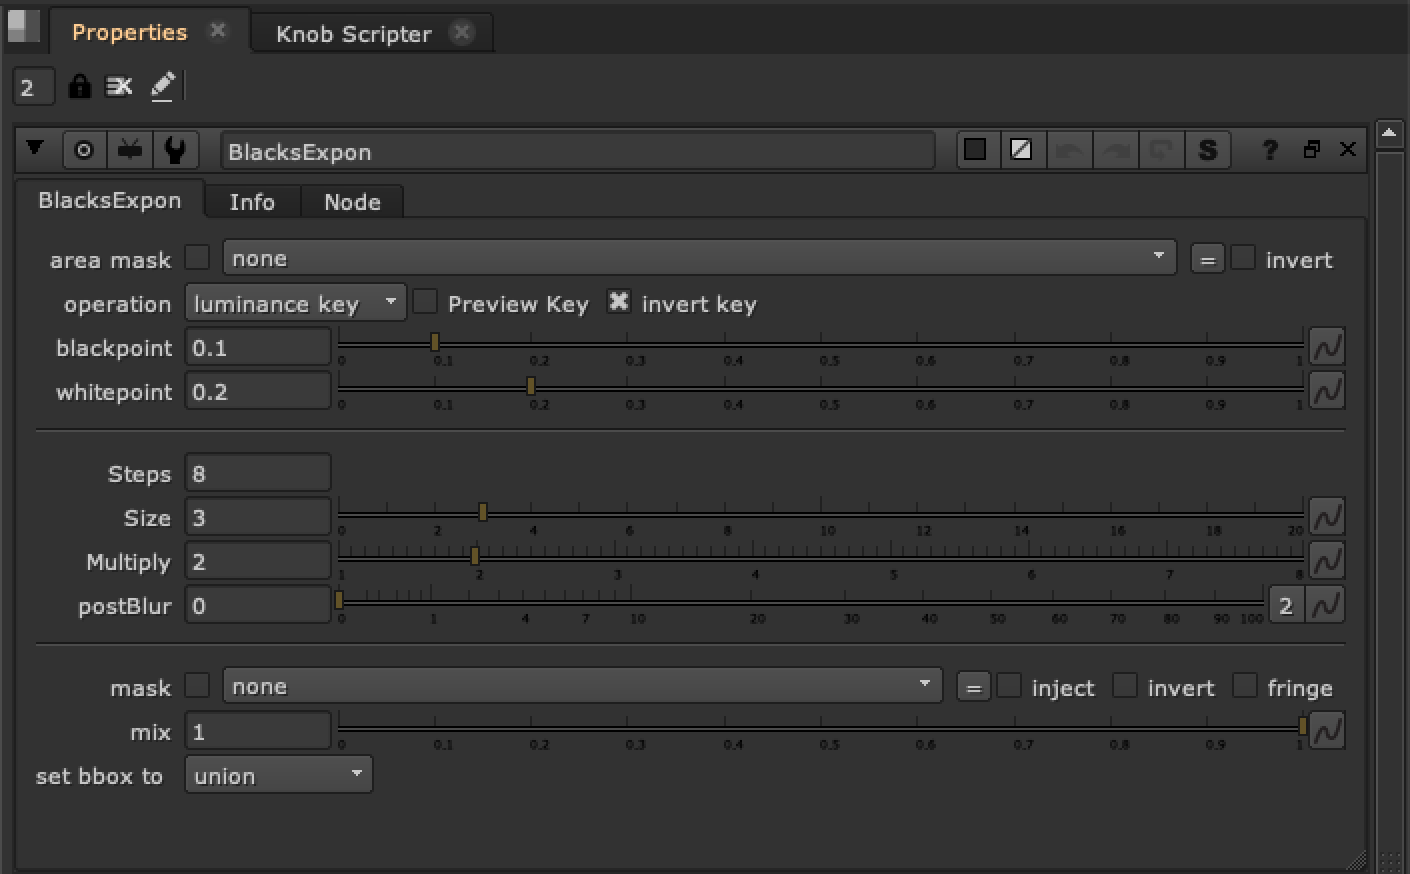Open the blackpoint animation curve menu
The width and height of the screenshot is (1410, 874).
[1327, 347]
